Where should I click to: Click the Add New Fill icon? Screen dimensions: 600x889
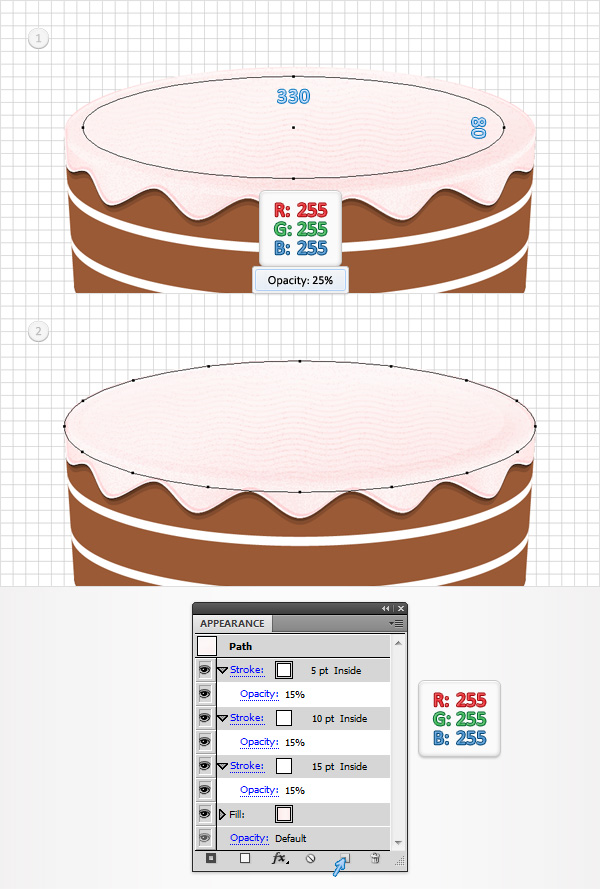pyautogui.click(x=245, y=858)
